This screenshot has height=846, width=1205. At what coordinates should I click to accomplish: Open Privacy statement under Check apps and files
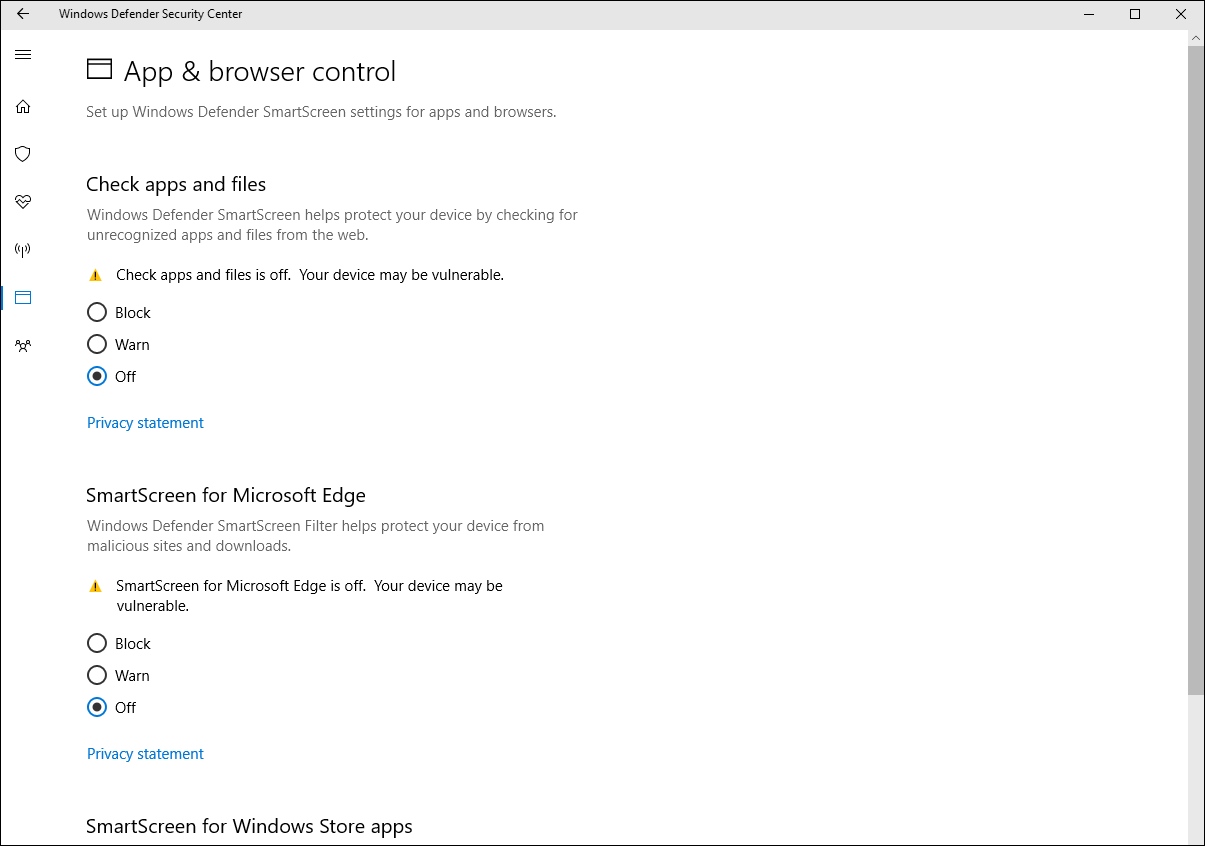tap(145, 423)
